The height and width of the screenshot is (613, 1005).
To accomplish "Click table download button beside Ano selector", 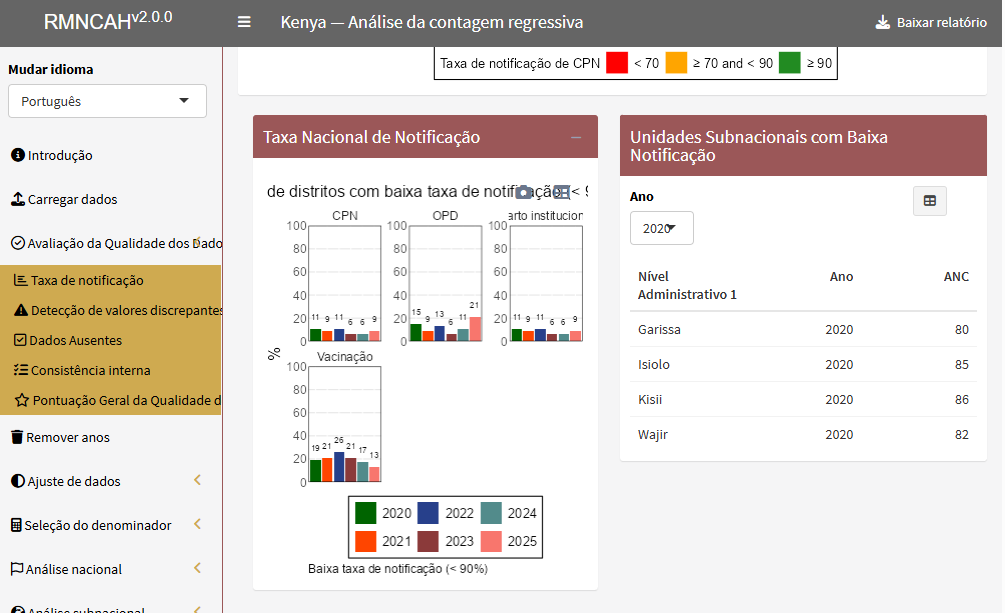I will [930, 201].
